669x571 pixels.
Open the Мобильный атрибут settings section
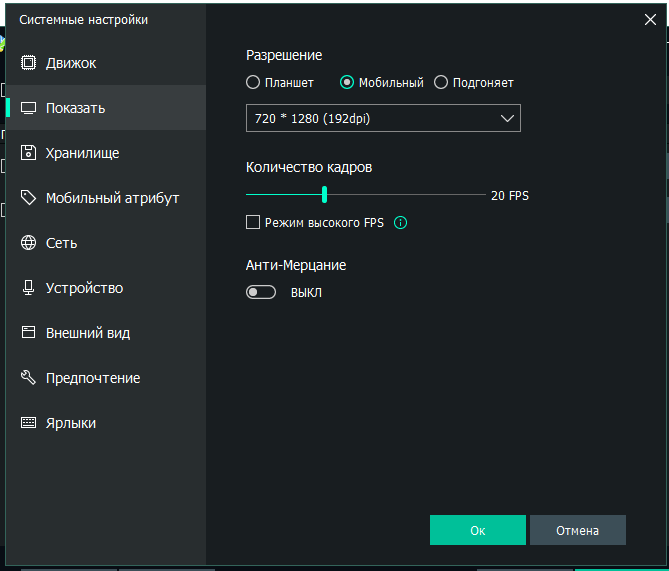click(112, 198)
